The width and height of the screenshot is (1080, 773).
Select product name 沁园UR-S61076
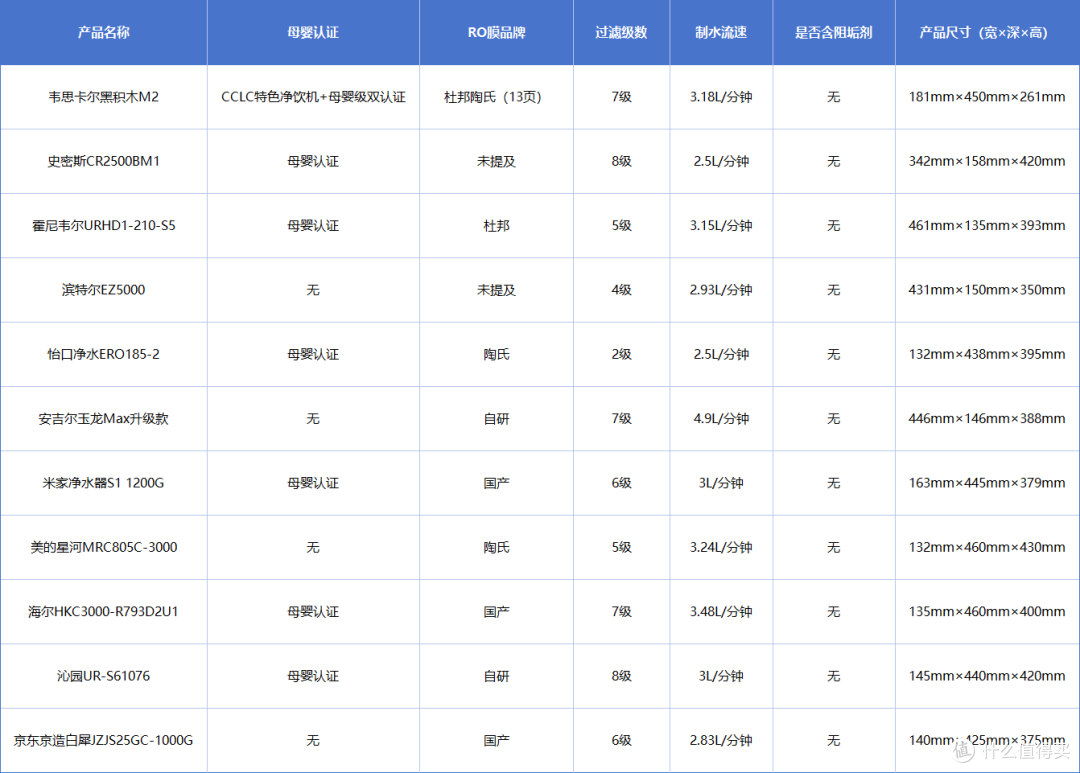(x=103, y=676)
